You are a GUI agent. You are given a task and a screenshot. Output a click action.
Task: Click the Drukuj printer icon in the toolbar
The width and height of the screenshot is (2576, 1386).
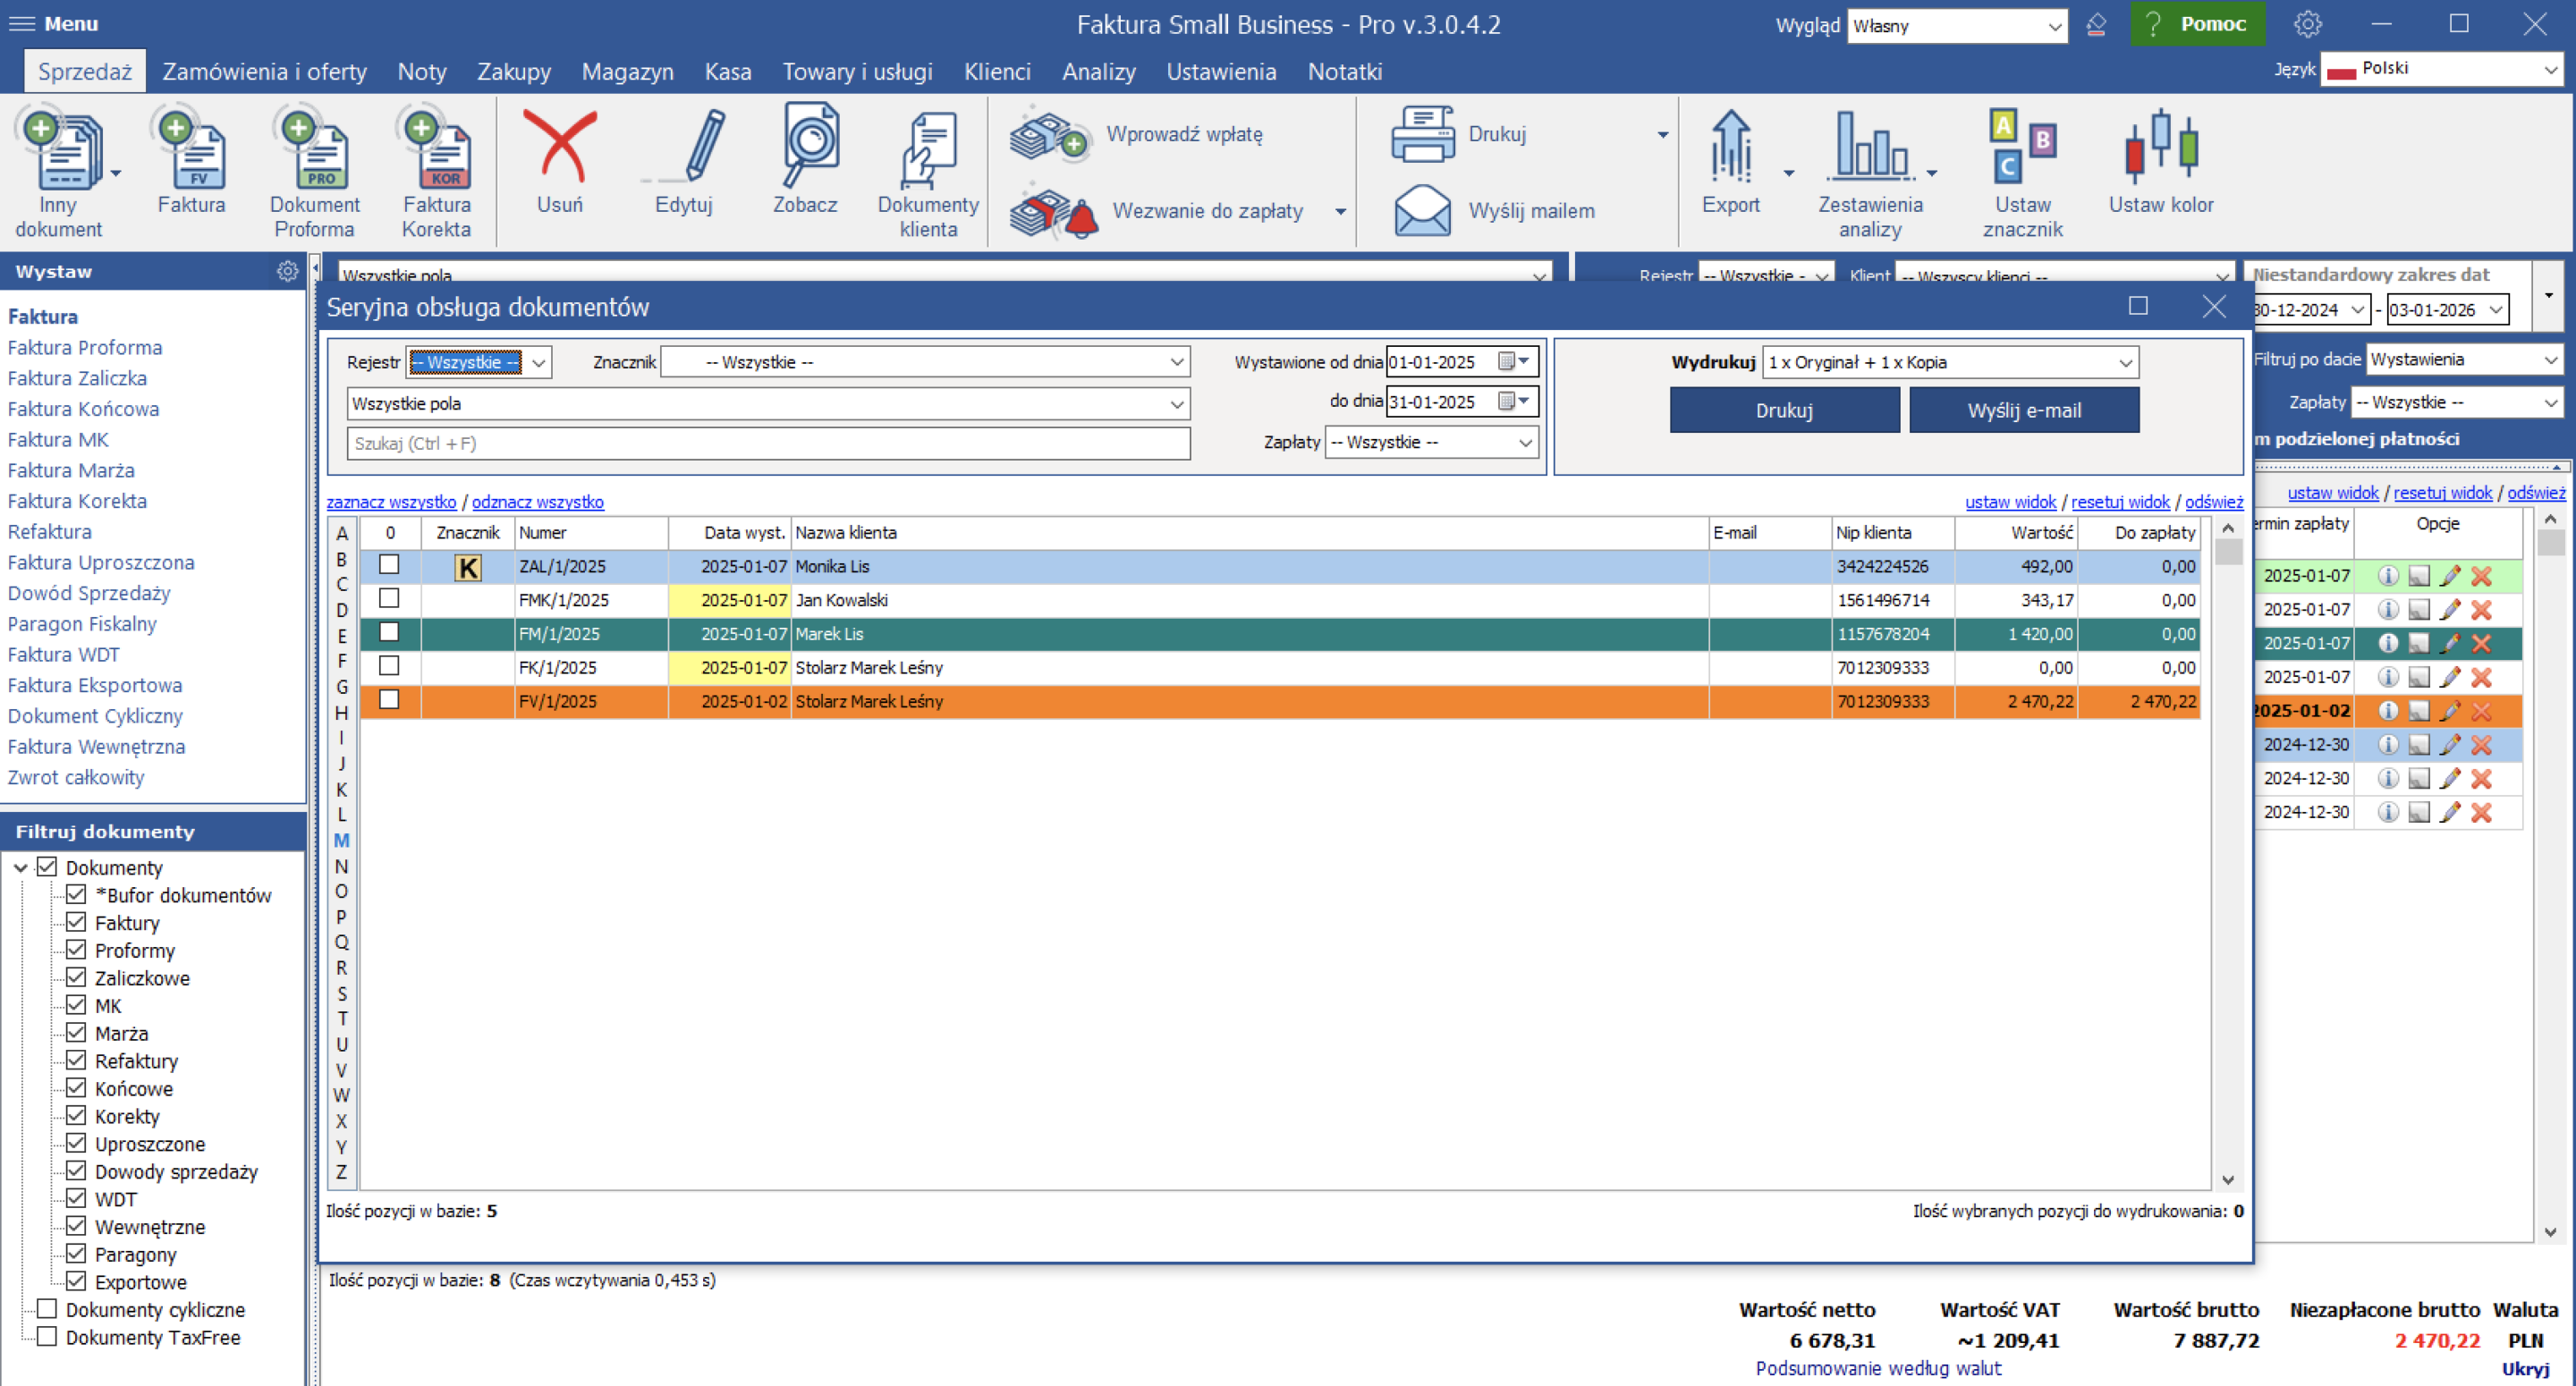pos(1422,134)
